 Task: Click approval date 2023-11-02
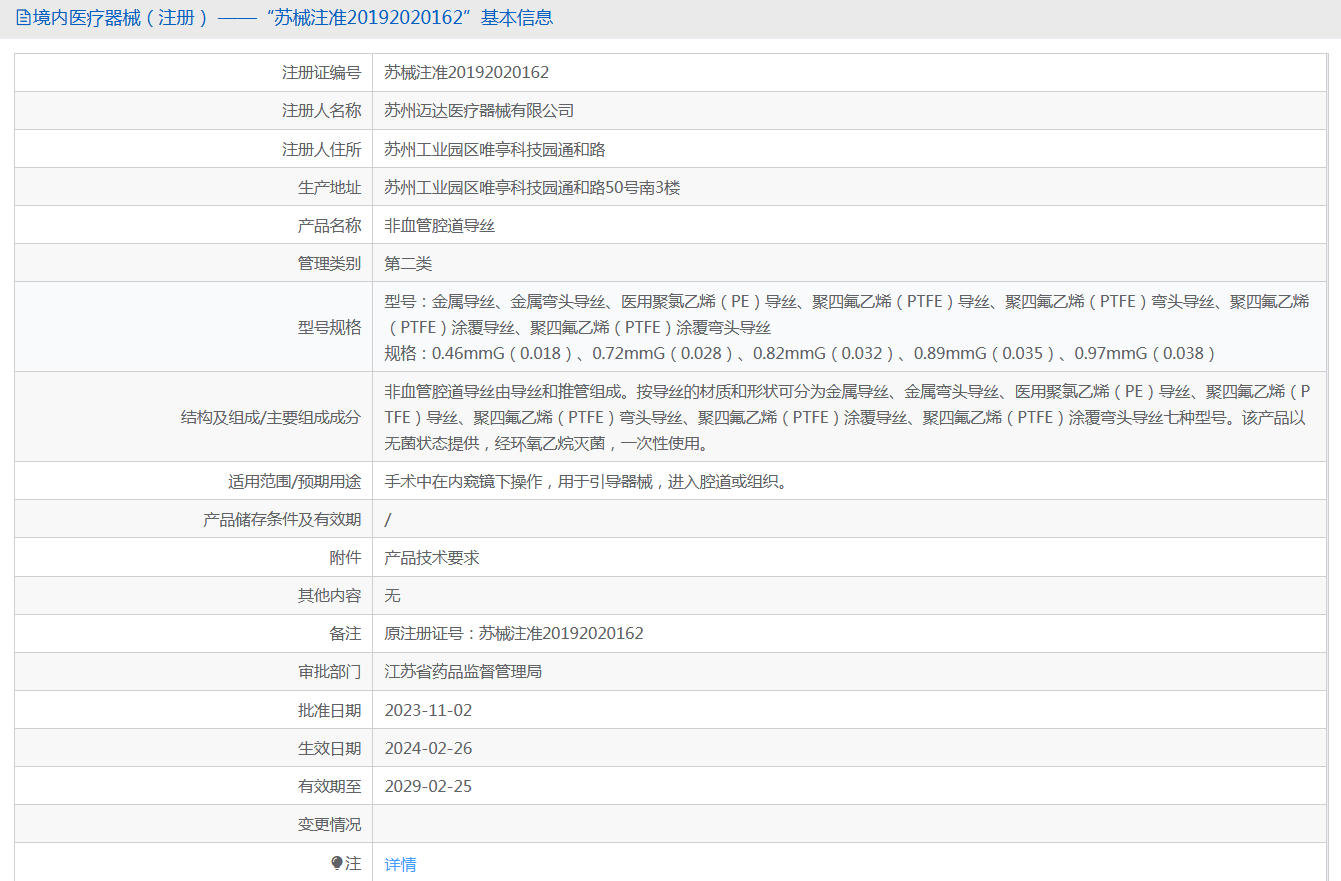(x=428, y=710)
